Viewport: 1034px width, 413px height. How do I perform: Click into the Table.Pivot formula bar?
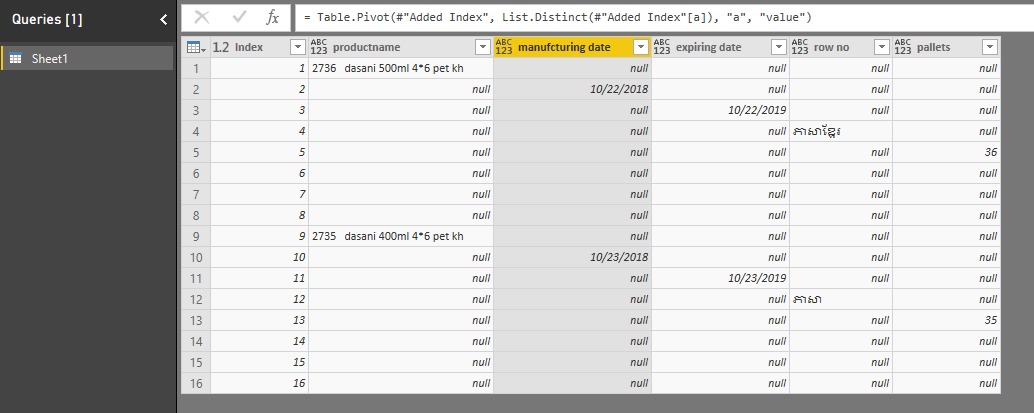[663, 18]
